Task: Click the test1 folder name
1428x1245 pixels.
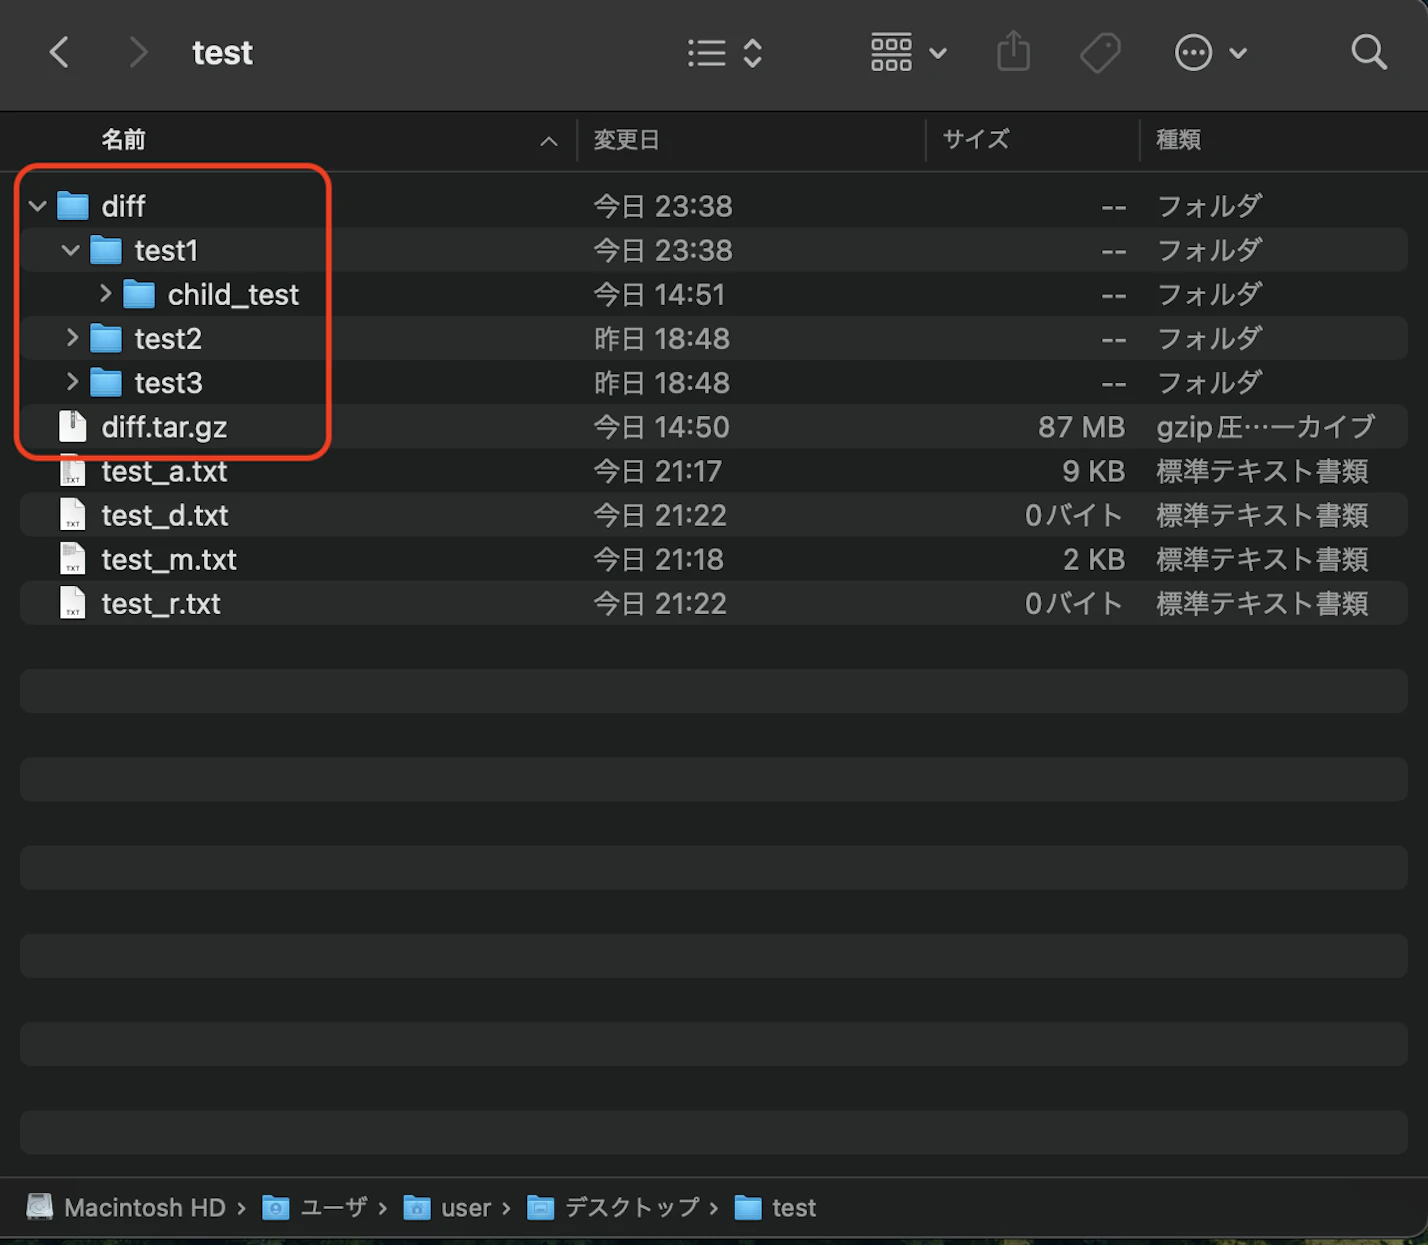Action: (166, 250)
